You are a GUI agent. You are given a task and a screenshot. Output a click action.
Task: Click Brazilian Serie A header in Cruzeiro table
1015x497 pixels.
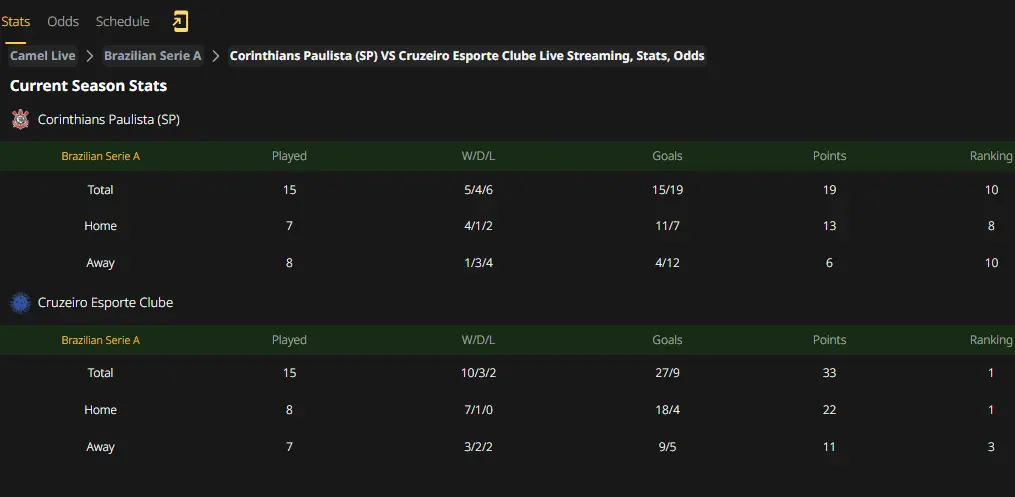pyautogui.click(x=100, y=340)
